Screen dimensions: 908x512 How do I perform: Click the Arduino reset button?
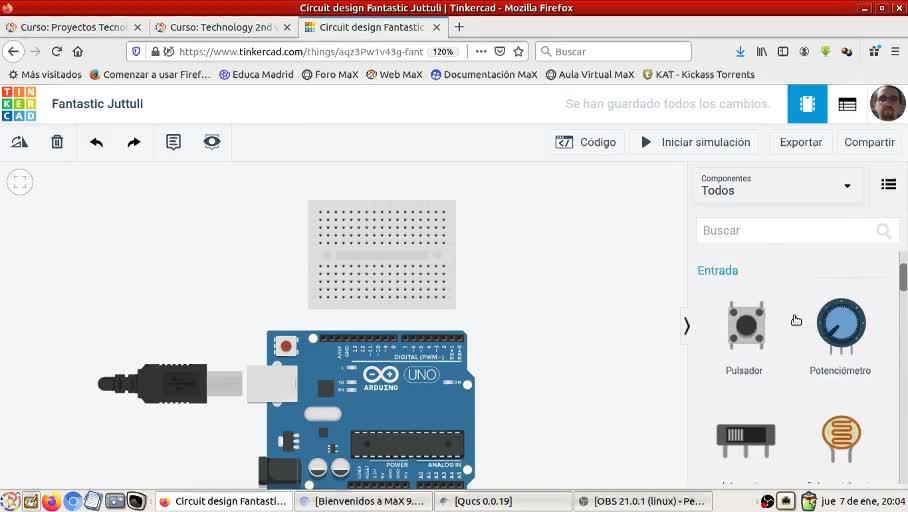point(285,346)
